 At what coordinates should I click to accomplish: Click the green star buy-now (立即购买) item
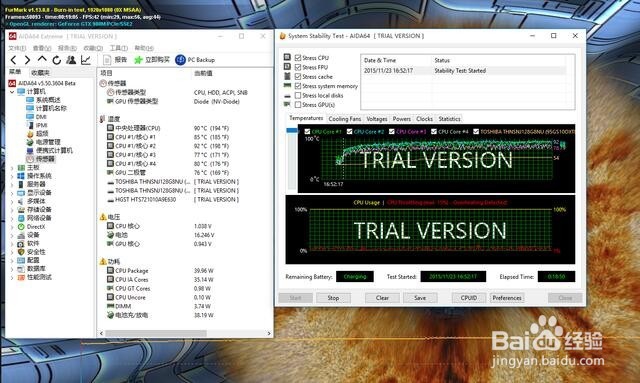point(152,60)
